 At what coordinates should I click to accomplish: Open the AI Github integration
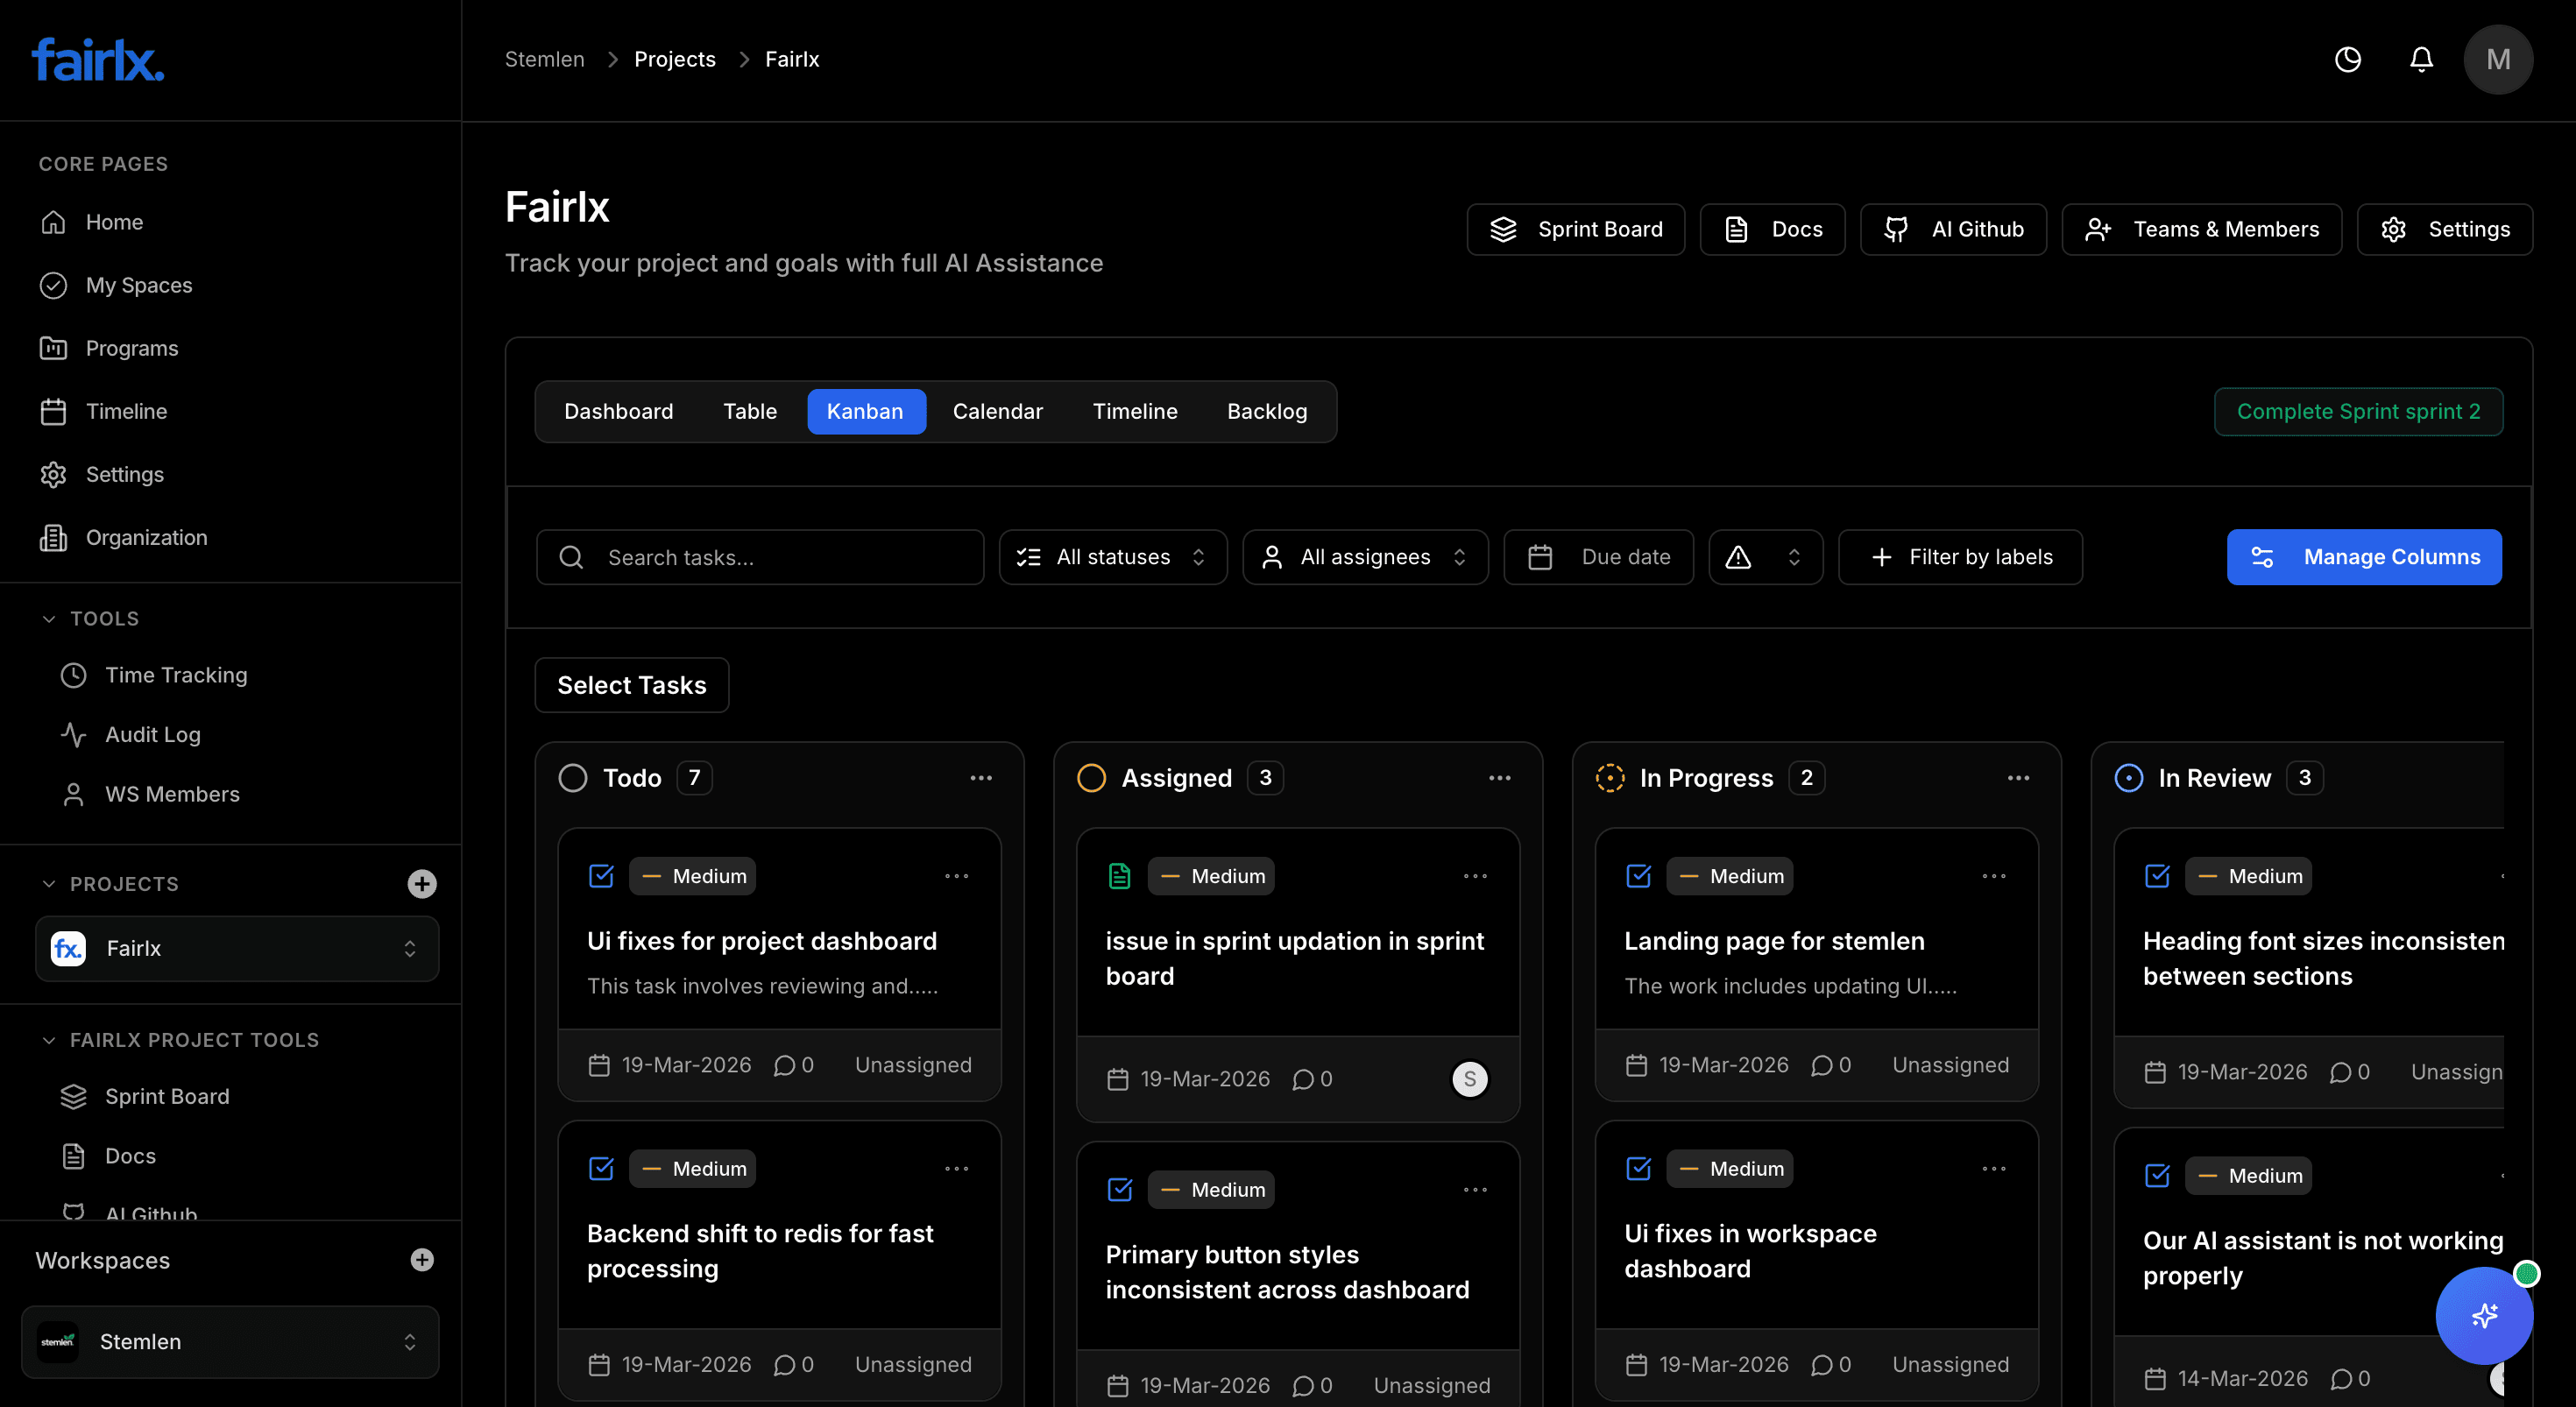pyautogui.click(x=1952, y=229)
